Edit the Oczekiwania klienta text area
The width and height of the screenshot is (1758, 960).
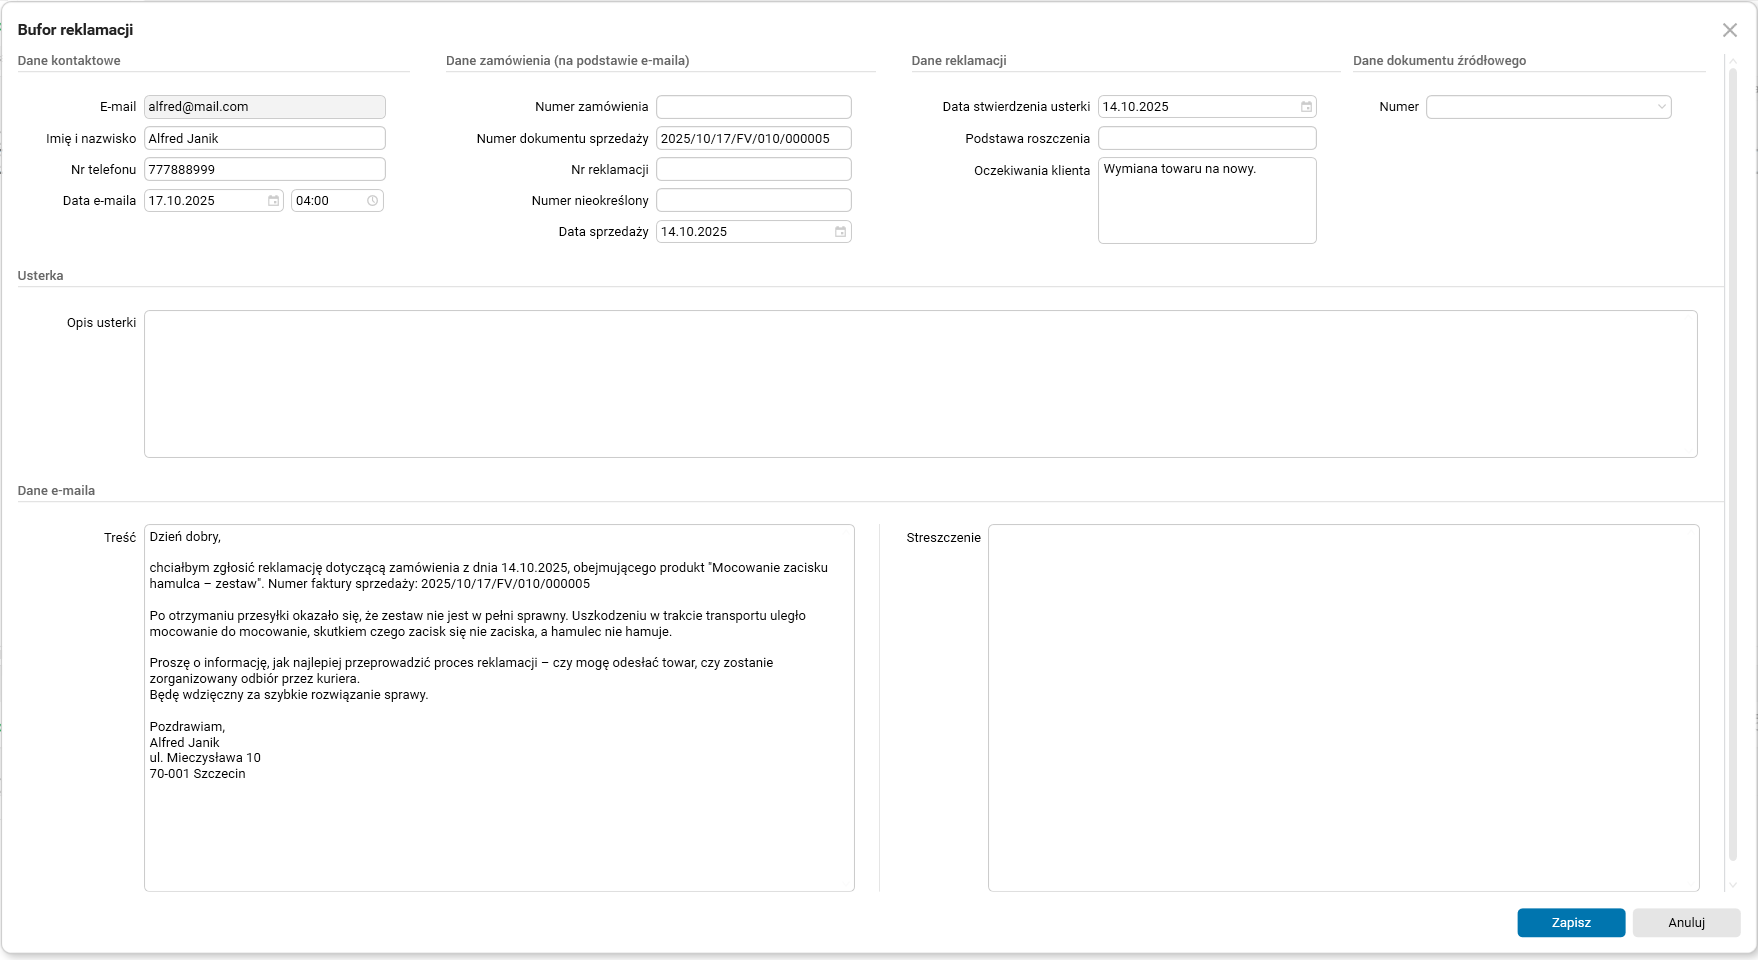tap(1207, 200)
